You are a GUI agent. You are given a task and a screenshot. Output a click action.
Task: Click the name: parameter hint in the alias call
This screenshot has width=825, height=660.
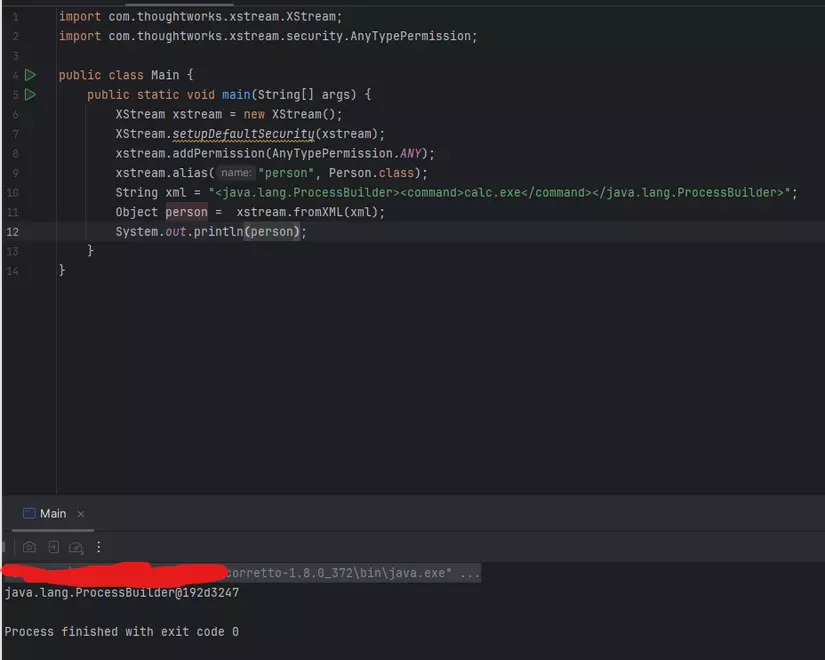[x=236, y=173]
